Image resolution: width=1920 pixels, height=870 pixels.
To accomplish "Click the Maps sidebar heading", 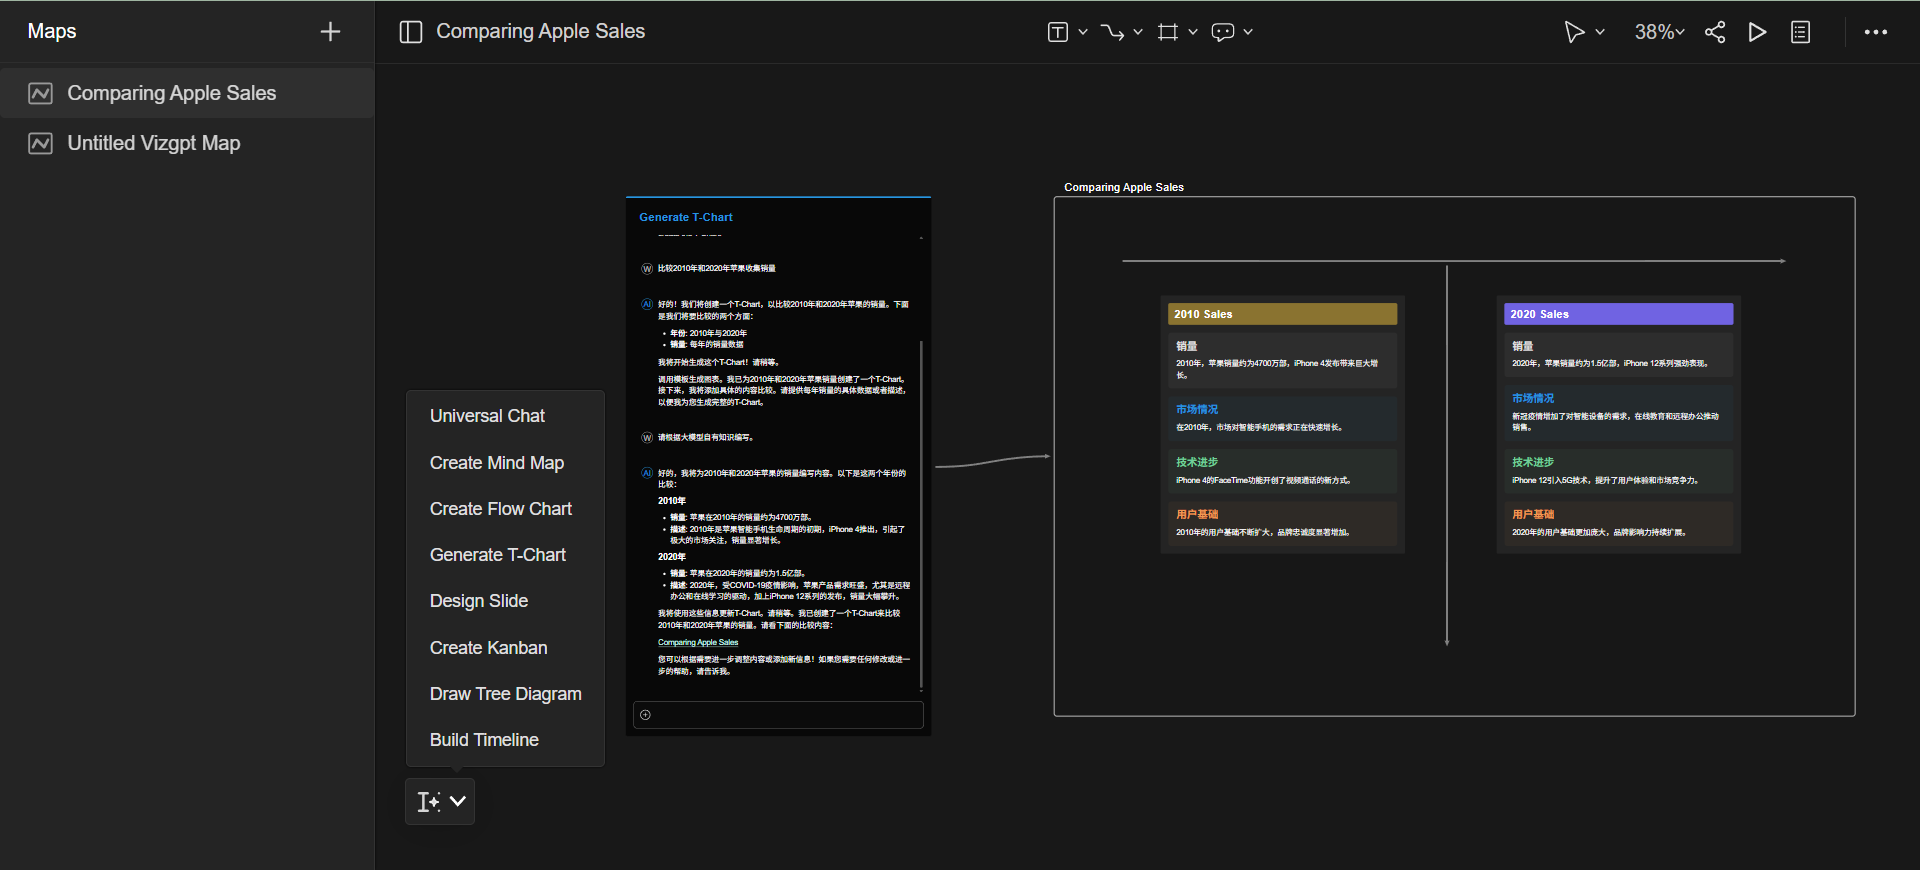I will (x=52, y=31).
